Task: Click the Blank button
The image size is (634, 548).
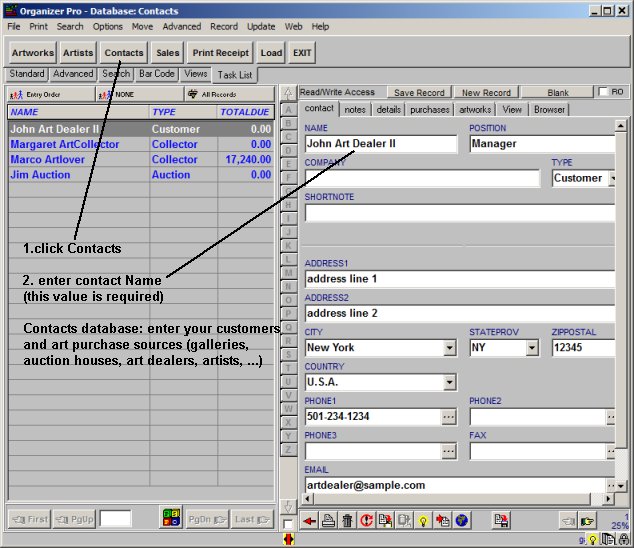Action: 558,93
